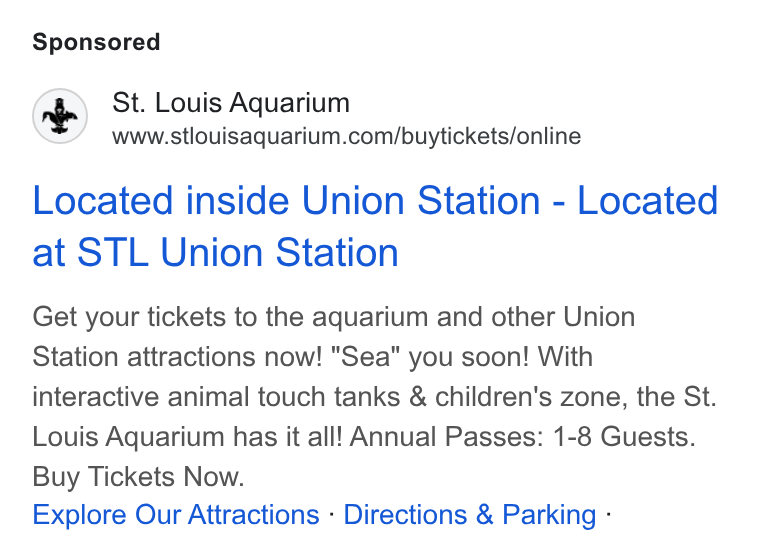The width and height of the screenshot is (760, 558).
Task: Open the Directions & Parking sitelink
Action: click(x=470, y=514)
